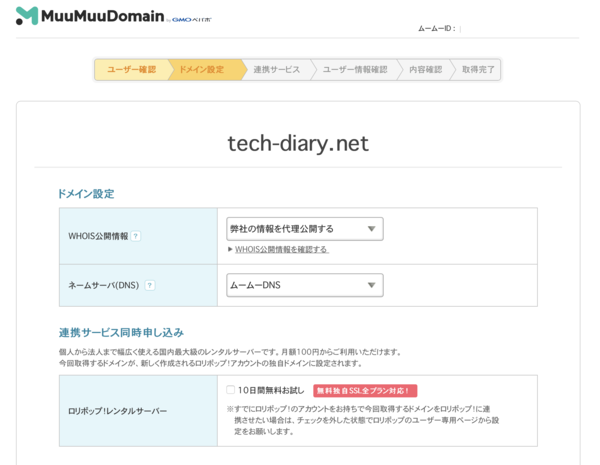Check the 10日間無料お試し checkbox
Screen dimensions: 600x465
coord(230,390)
